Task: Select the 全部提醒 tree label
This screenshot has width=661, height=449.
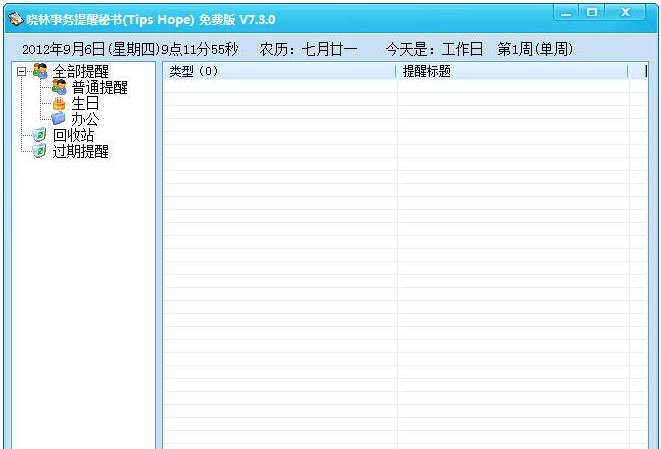Action: point(81,72)
